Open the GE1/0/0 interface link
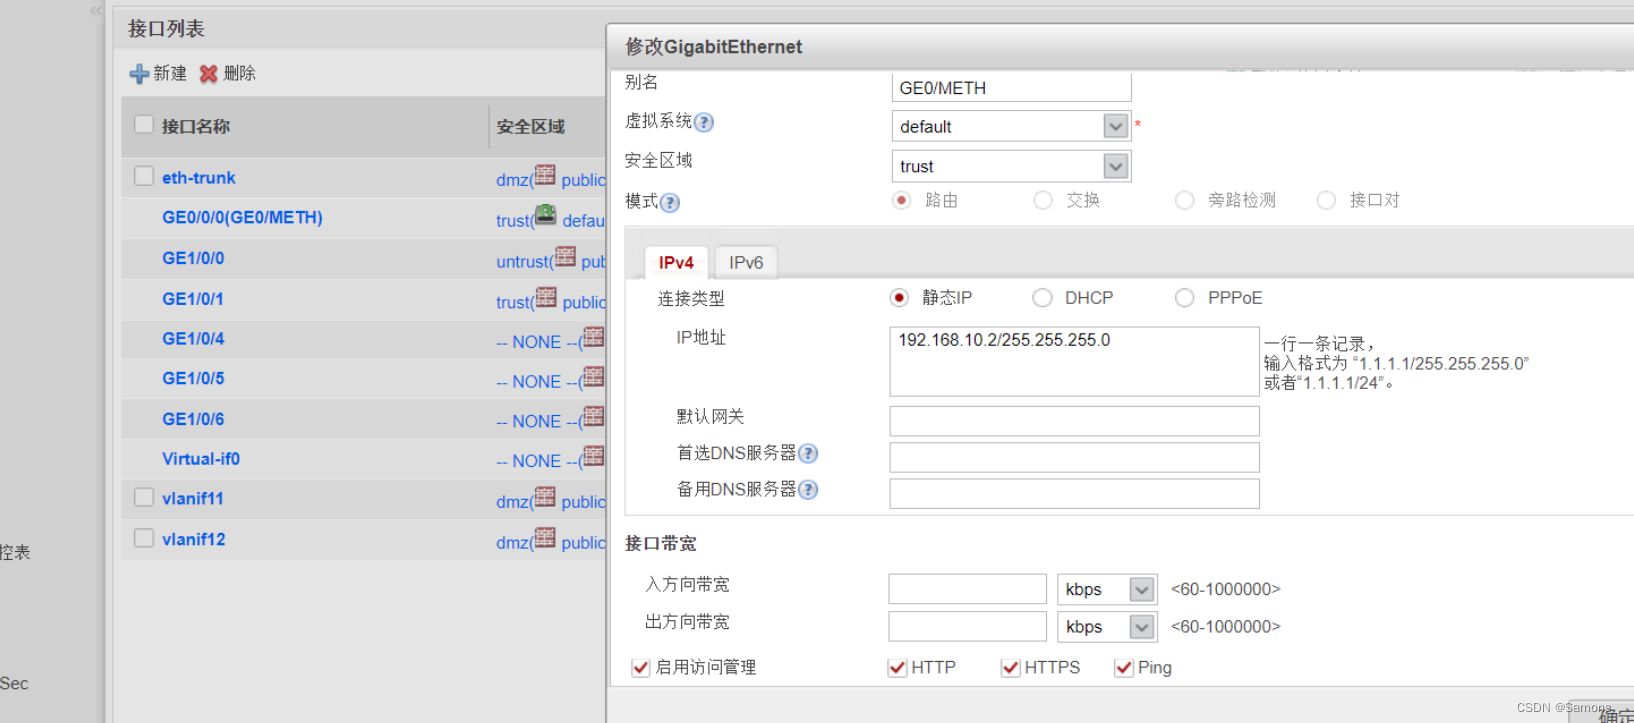 193,258
